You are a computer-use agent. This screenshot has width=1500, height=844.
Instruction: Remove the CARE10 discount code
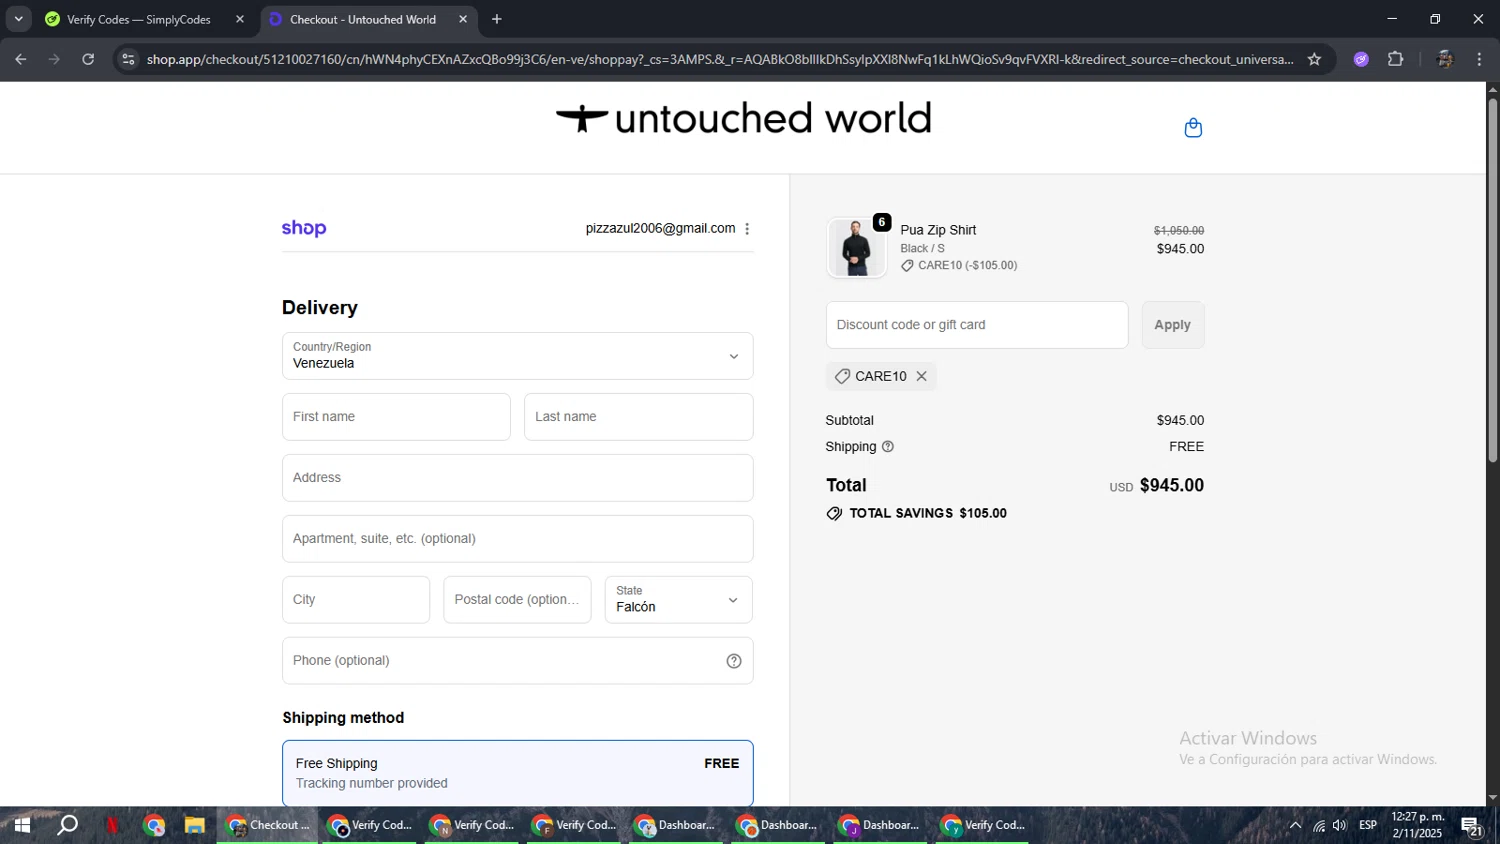pos(921,376)
